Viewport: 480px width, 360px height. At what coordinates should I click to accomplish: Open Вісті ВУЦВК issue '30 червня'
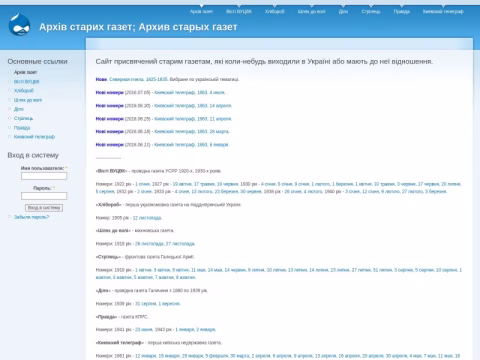(252, 191)
